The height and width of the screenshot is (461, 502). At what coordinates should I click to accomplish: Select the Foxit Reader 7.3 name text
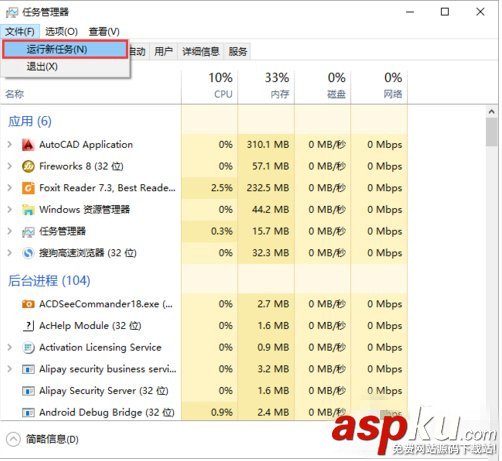pyautogui.click(x=107, y=188)
